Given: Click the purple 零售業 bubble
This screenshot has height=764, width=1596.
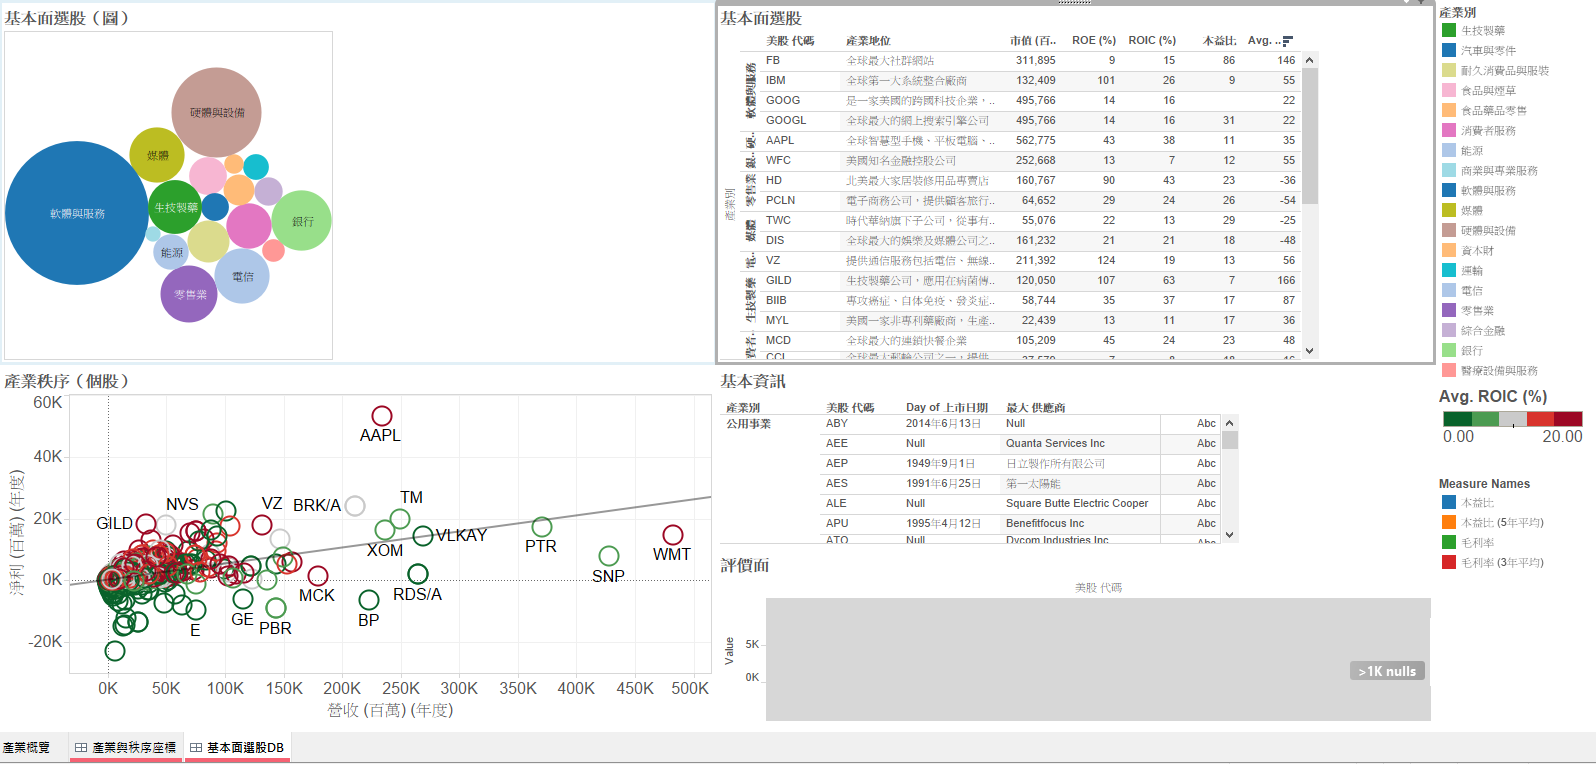Looking at the screenshot, I should 189,294.
